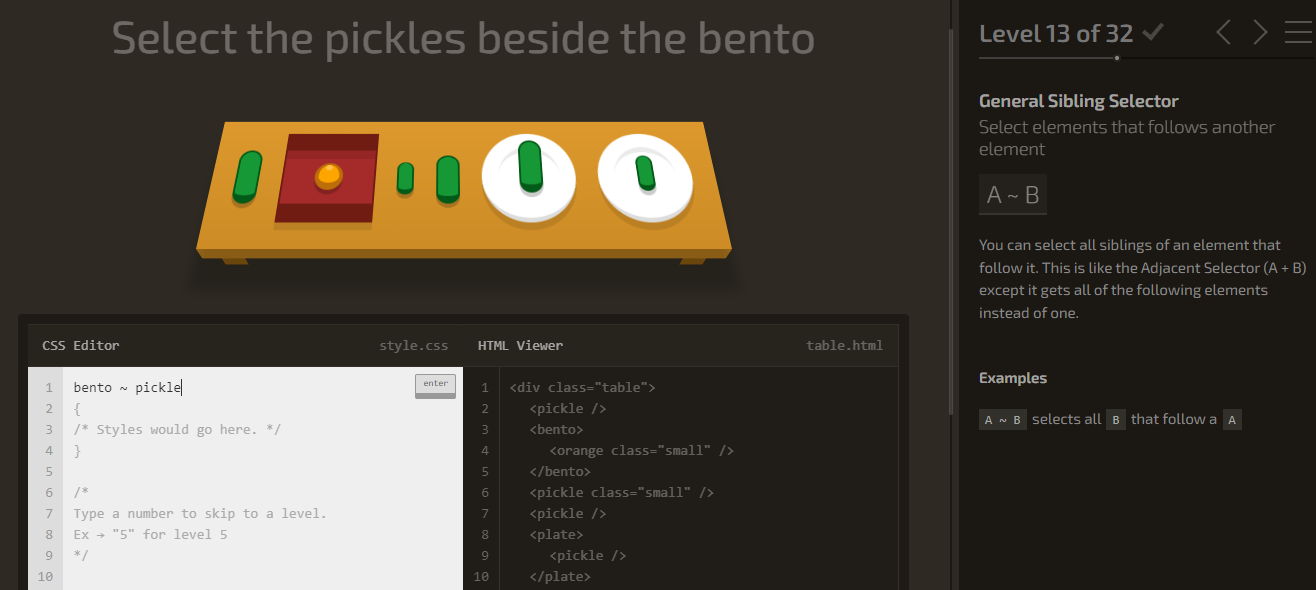Navigate to the previous level using the left chevron
The image size is (1316, 590).
click(x=1222, y=32)
